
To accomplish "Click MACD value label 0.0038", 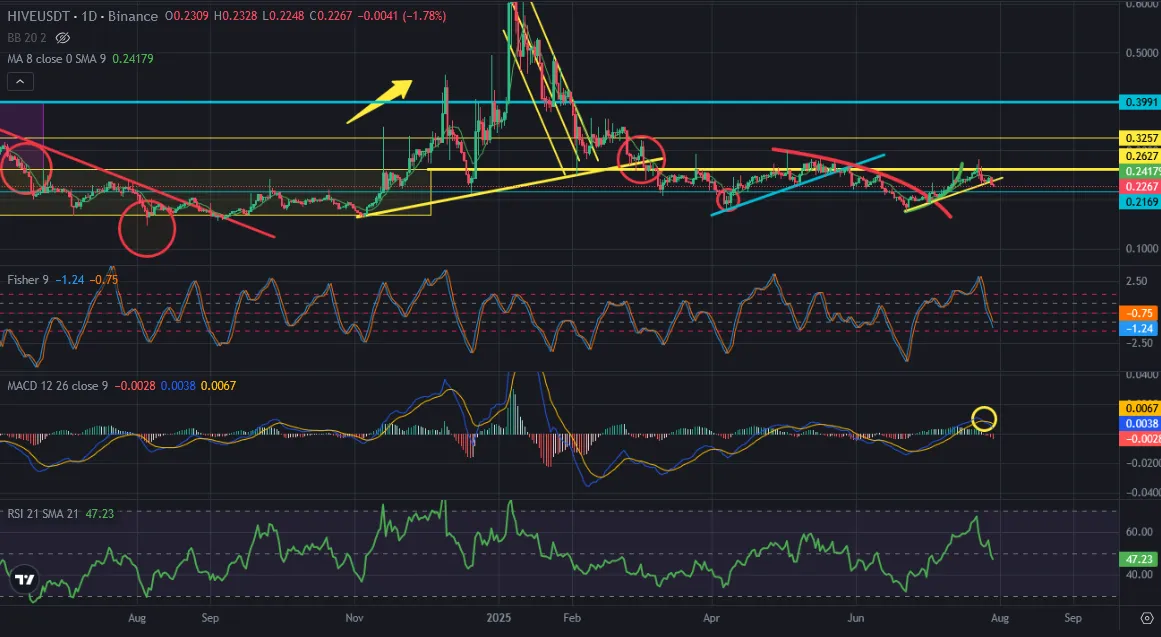I will (1140, 424).
